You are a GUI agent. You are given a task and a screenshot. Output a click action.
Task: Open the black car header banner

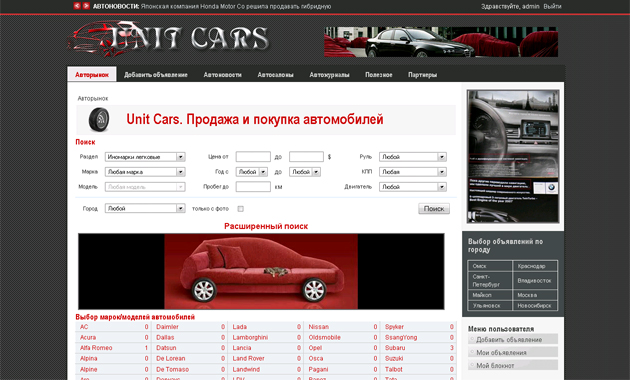point(441,42)
